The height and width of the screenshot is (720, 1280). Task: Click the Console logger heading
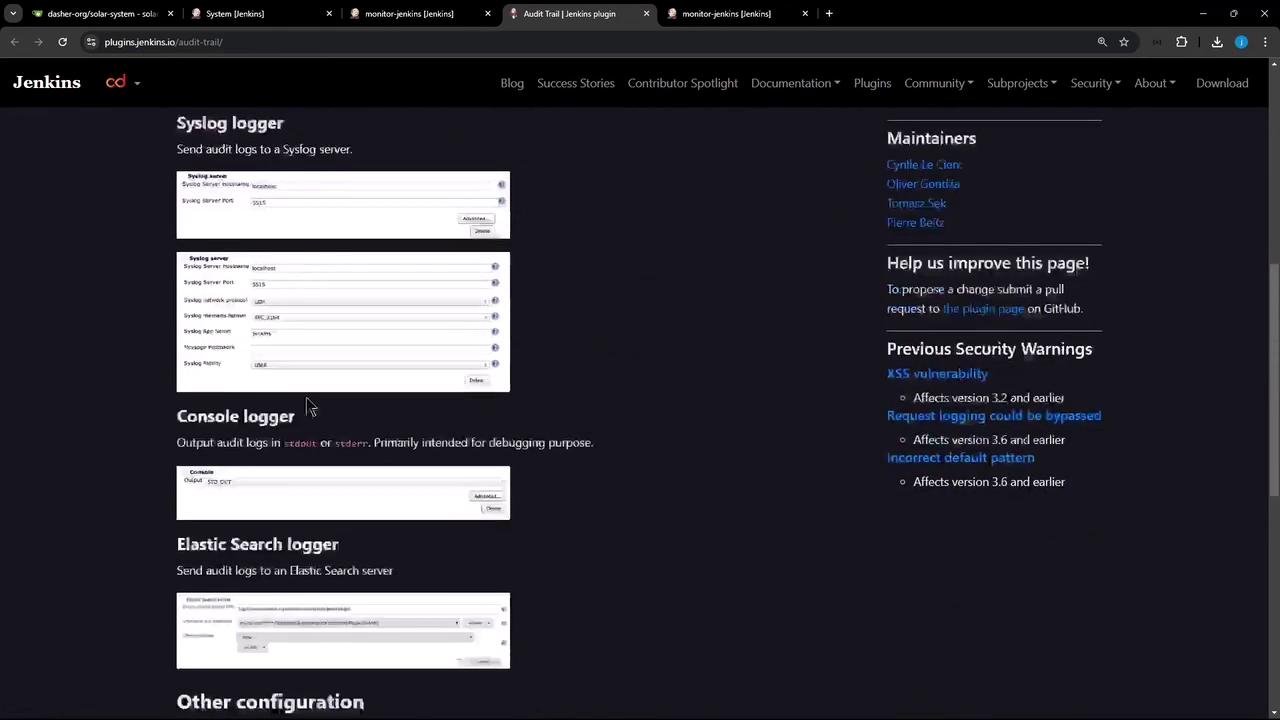tap(236, 417)
